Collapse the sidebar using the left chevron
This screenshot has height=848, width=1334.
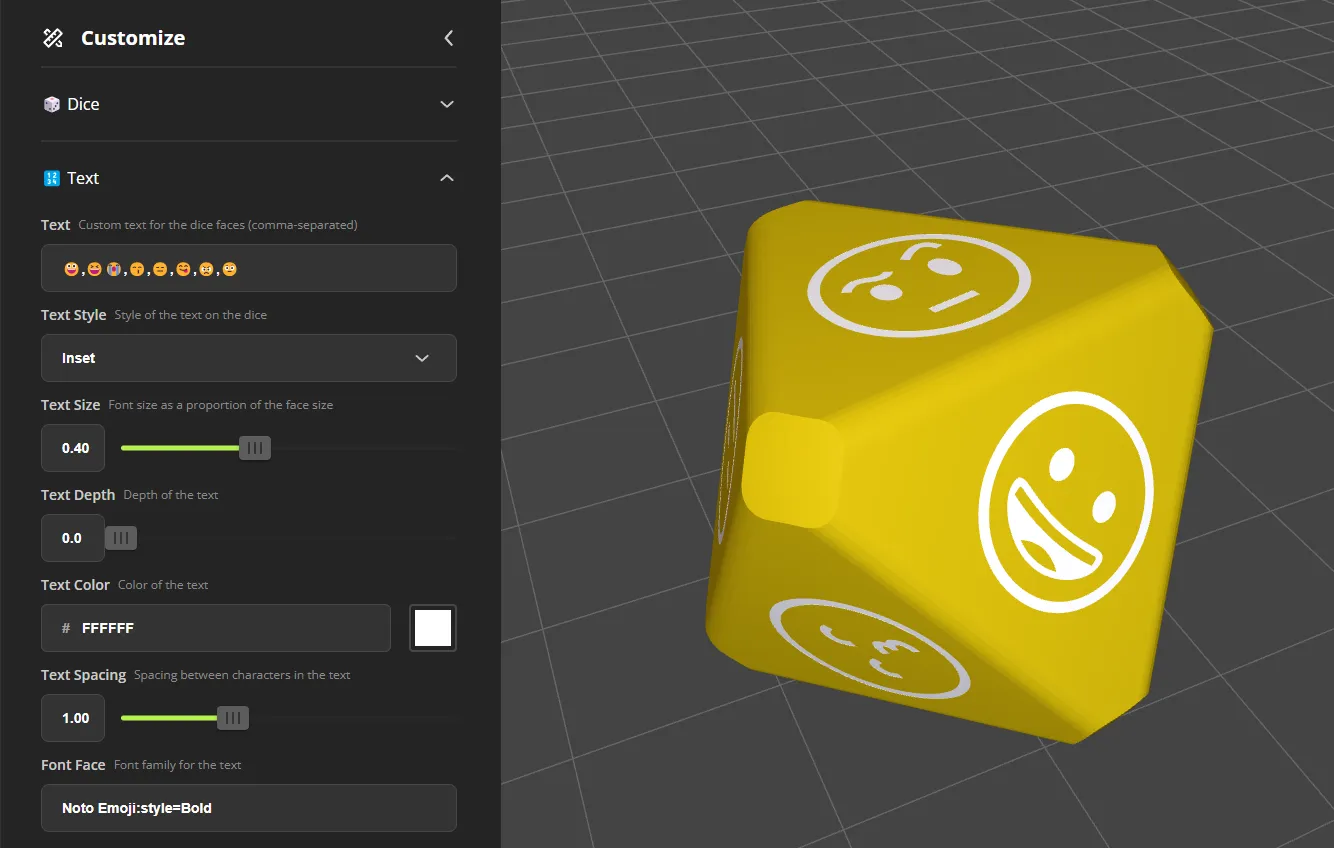pos(448,38)
